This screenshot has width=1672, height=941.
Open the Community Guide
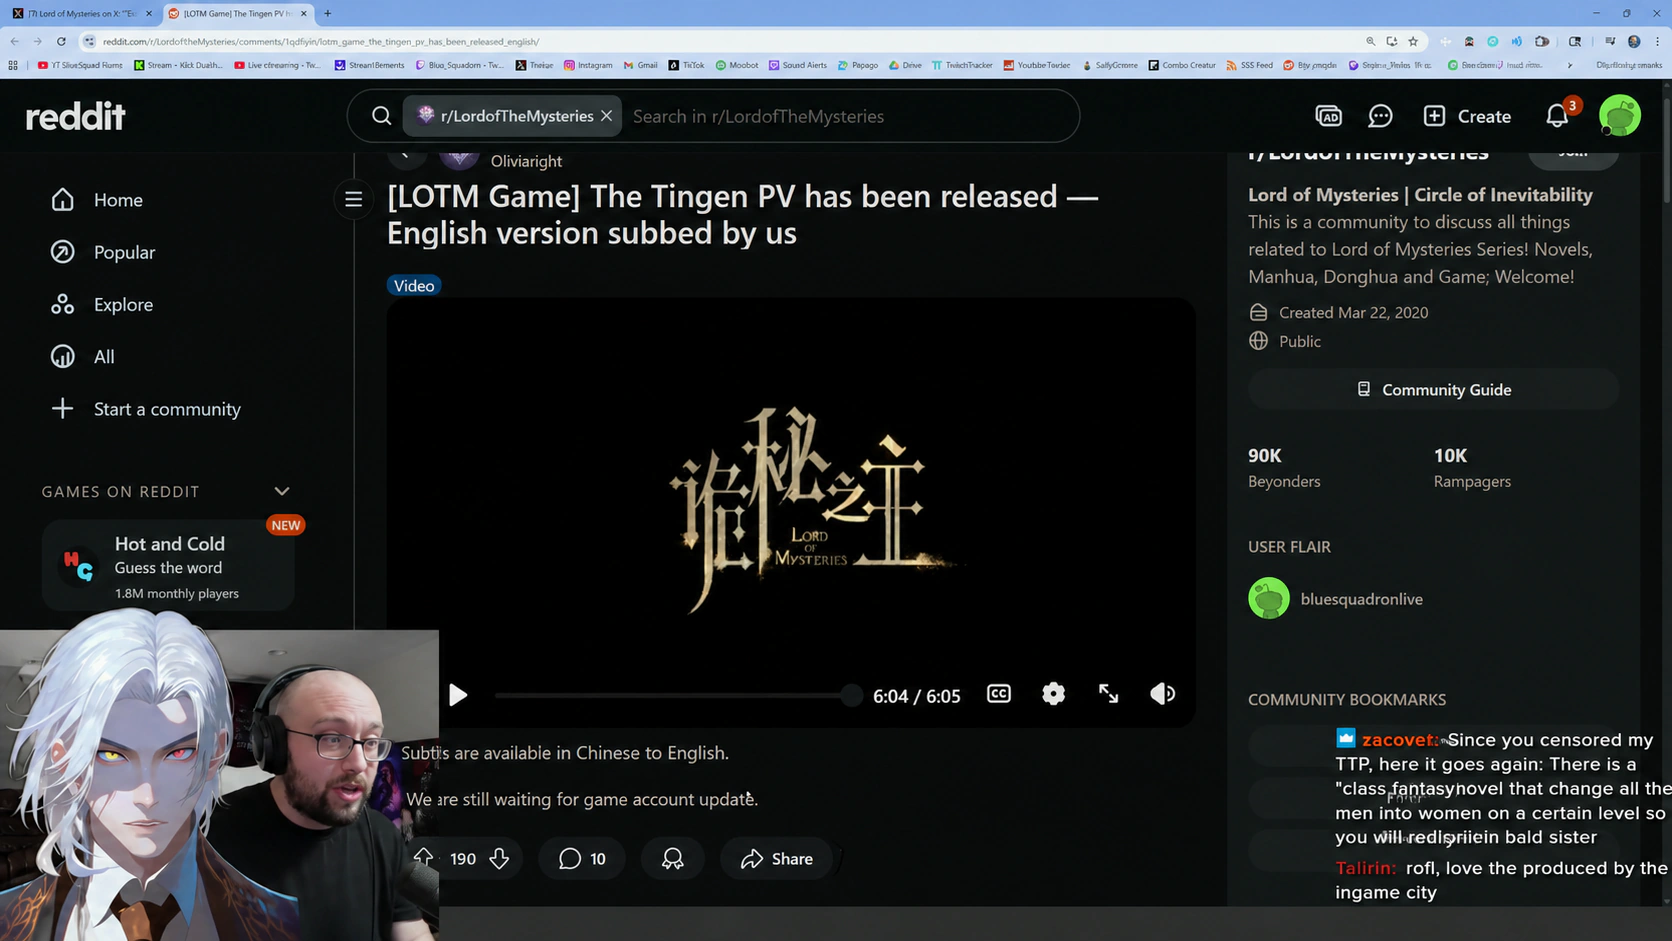[x=1433, y=389]
